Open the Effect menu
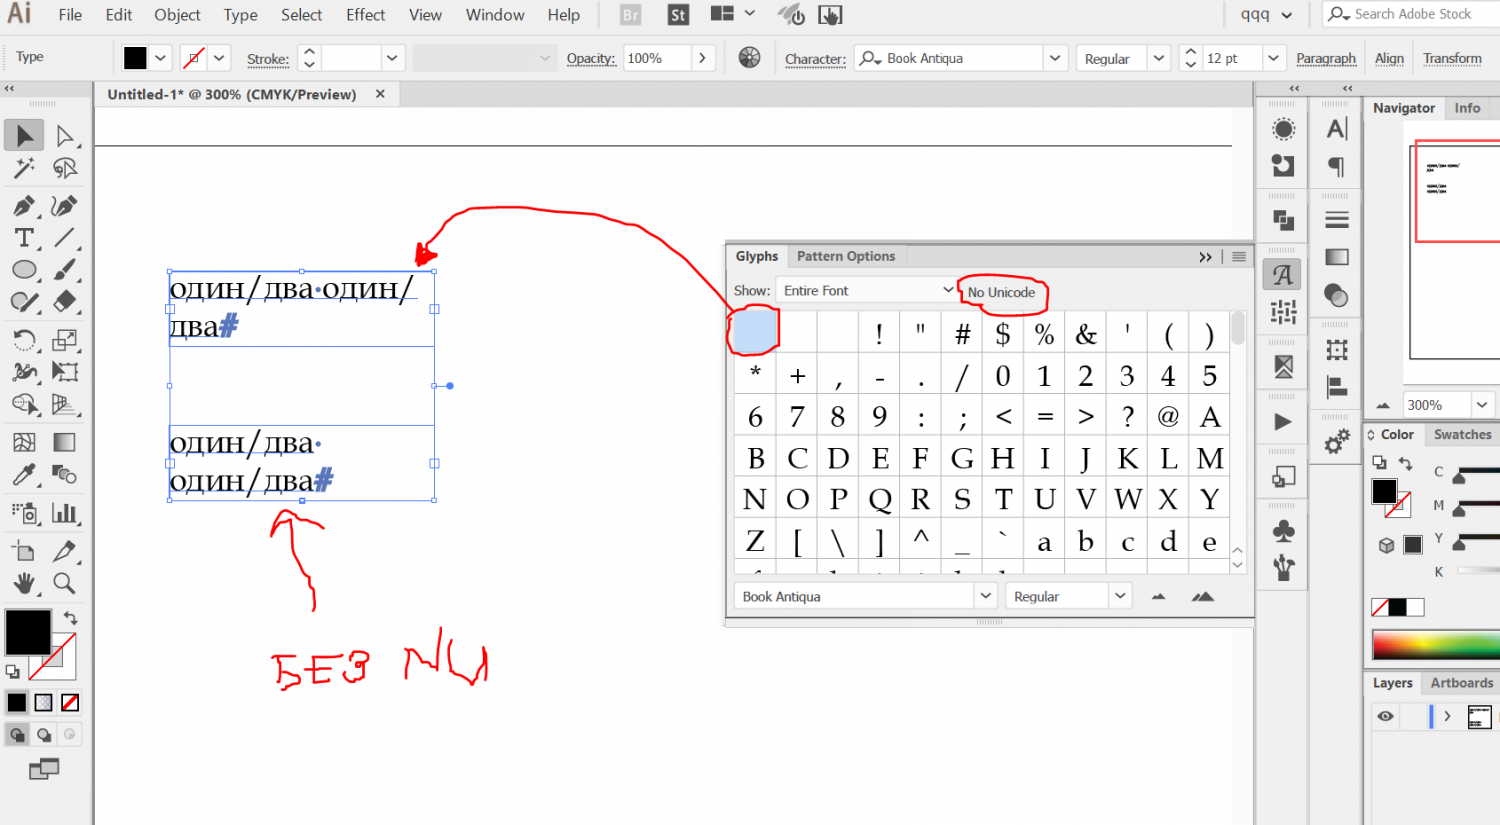1500x825 pixels. [365, 15]
